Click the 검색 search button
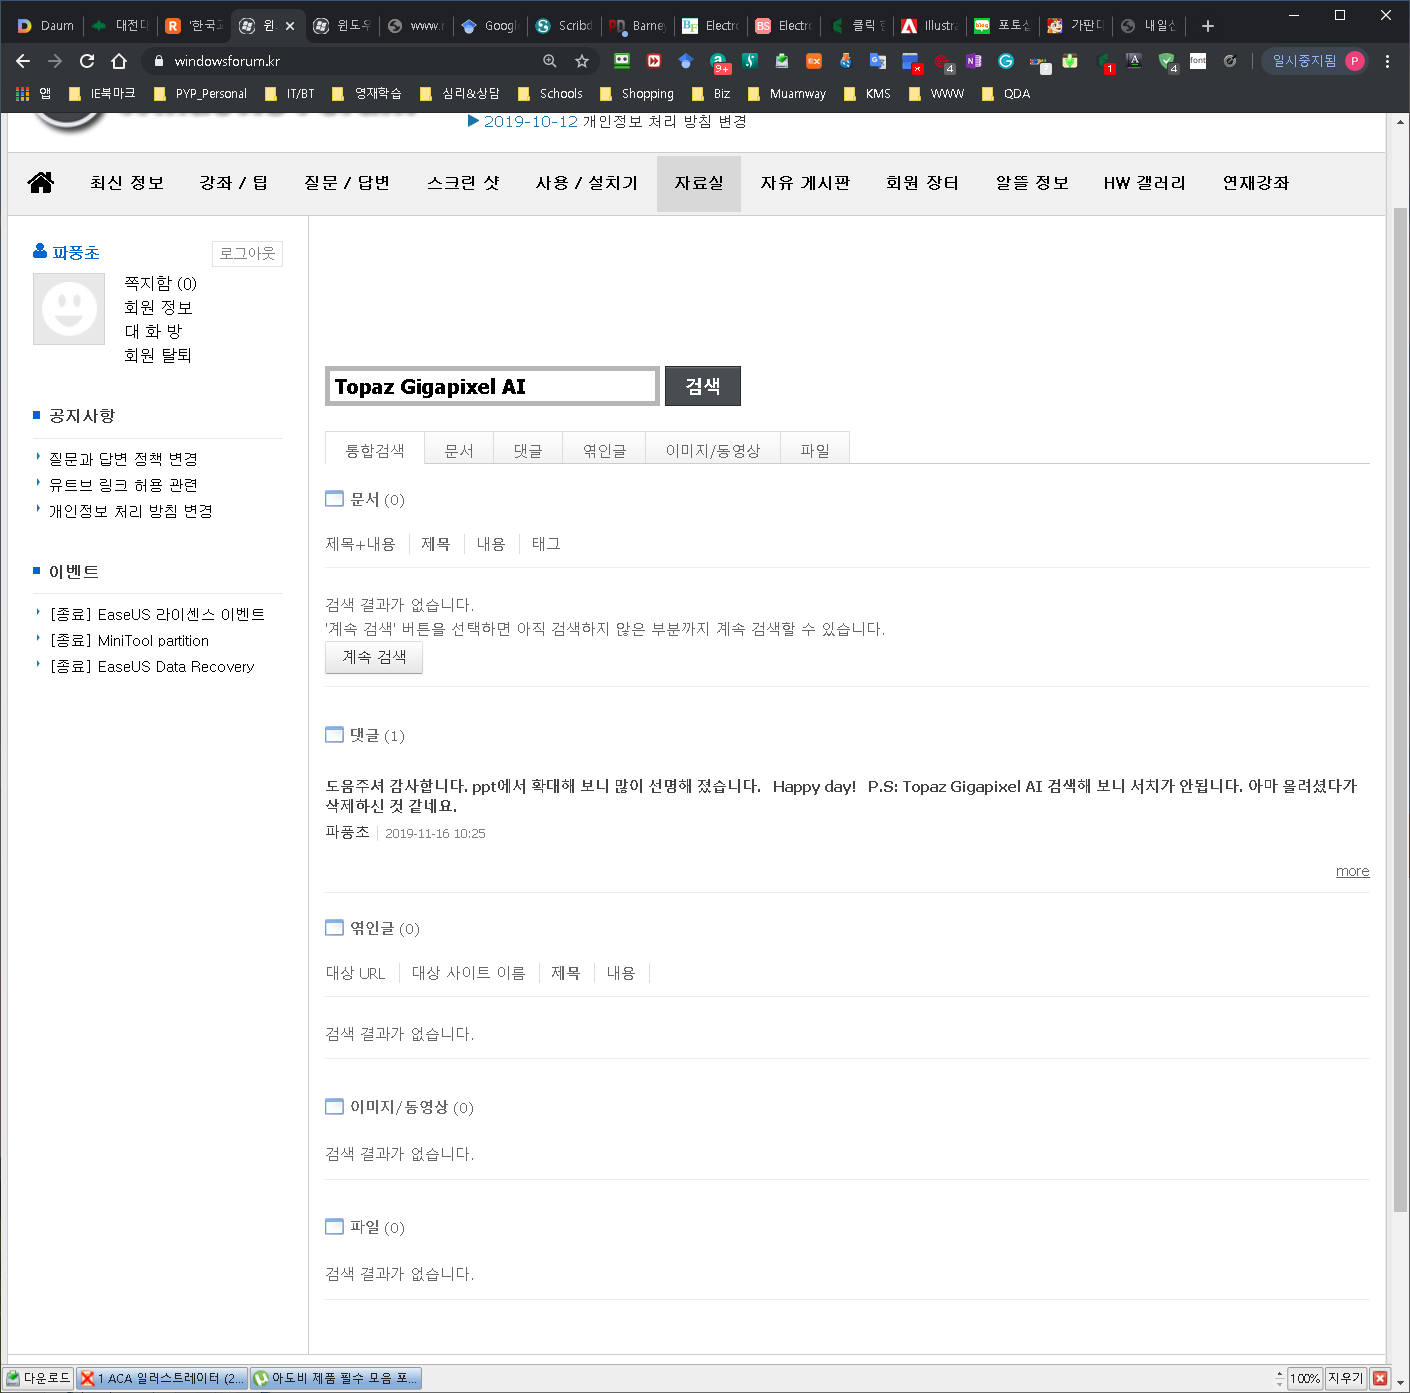This screenshot has height=1393, width=1410. (703, 386)
